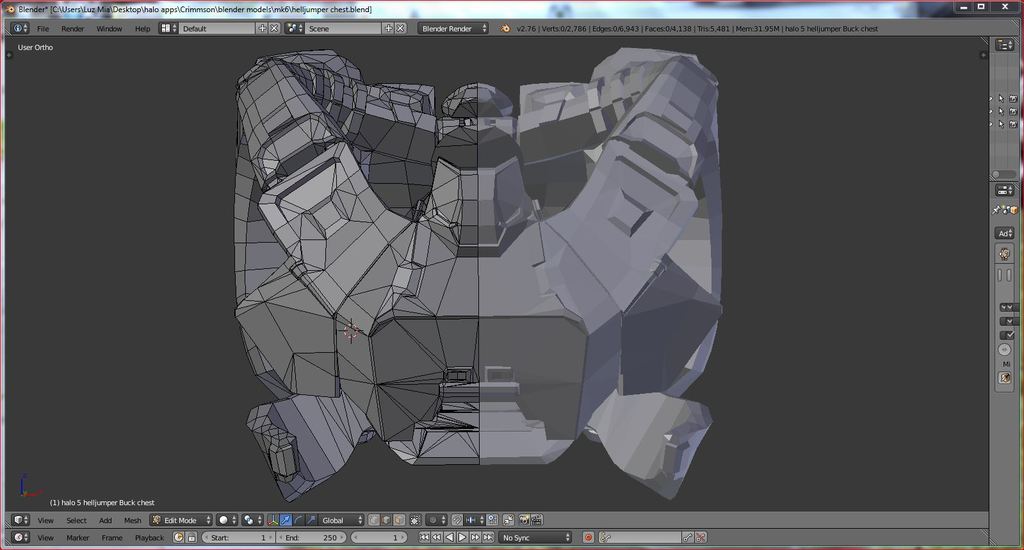Click the current frame field
This screenshot has height=550, width=1024.
click(x=379, y=537)
